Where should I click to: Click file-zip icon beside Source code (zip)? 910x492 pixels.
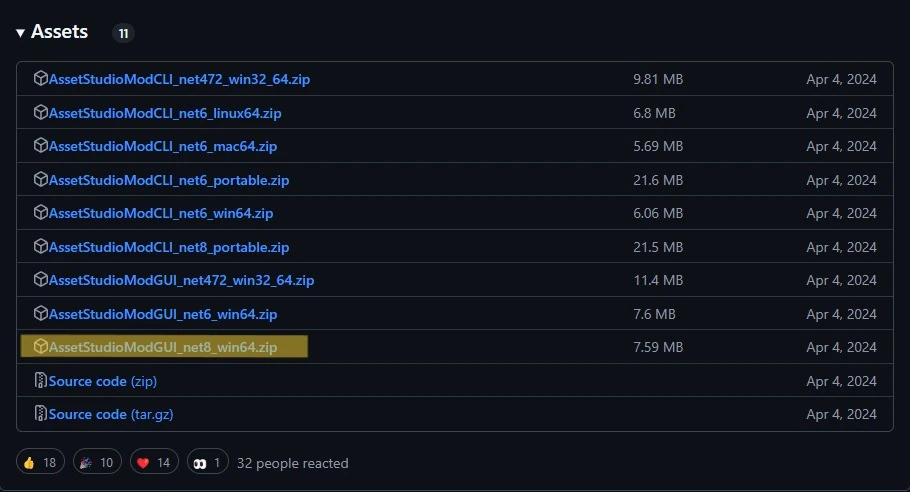[x=41, y=380]
